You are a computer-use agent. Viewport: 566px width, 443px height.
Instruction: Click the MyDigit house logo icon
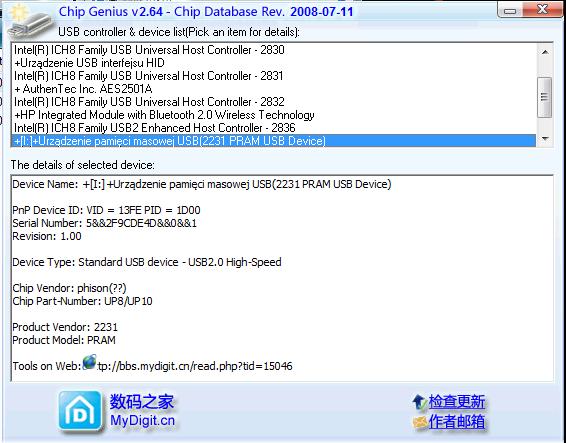pos(80,411)
